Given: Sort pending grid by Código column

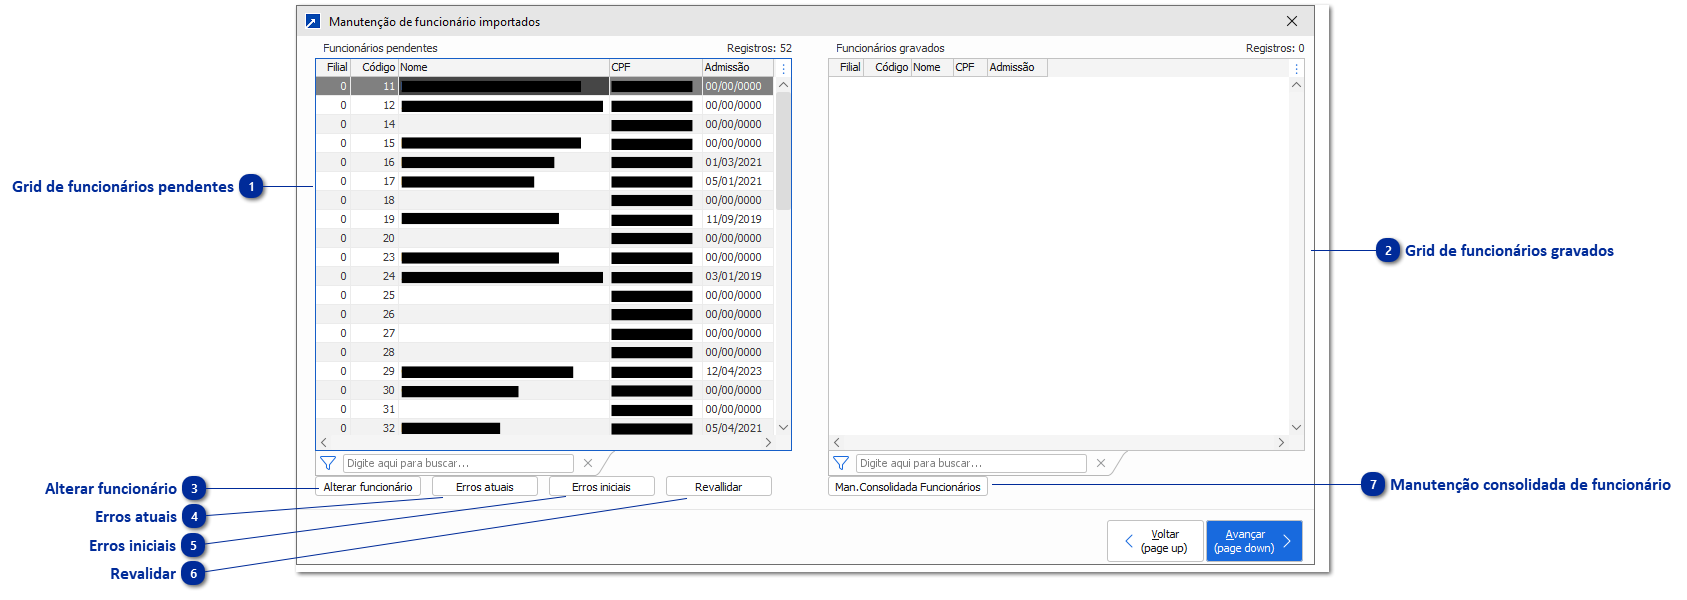Looking at the screenshot, I should [x=374, y=67].
